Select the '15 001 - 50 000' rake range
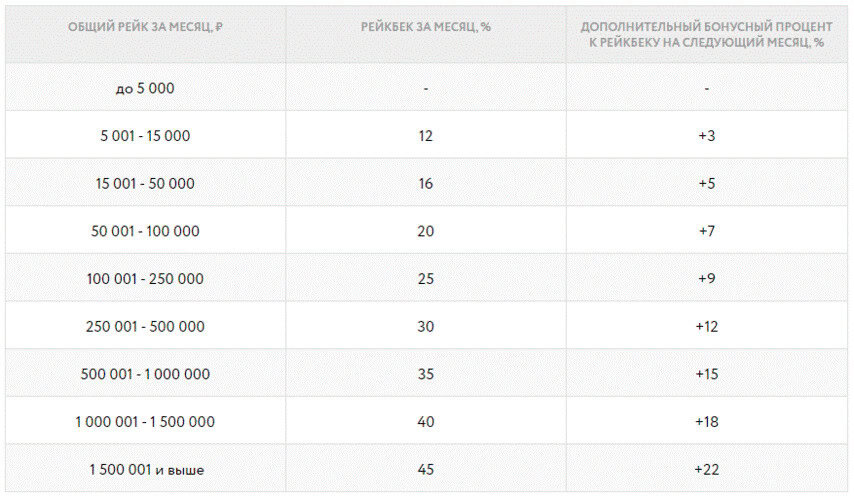854x497 pixels. pos(145,183)
